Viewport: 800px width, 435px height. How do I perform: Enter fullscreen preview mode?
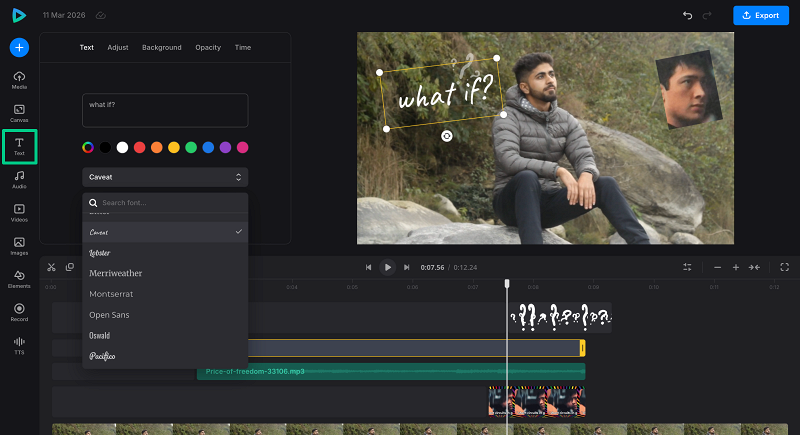click(785, 267)
